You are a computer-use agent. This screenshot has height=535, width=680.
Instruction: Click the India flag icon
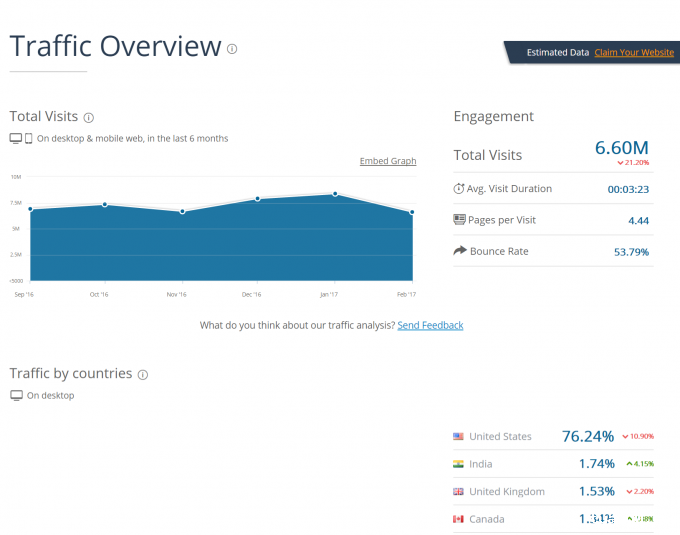click(458, 464)
